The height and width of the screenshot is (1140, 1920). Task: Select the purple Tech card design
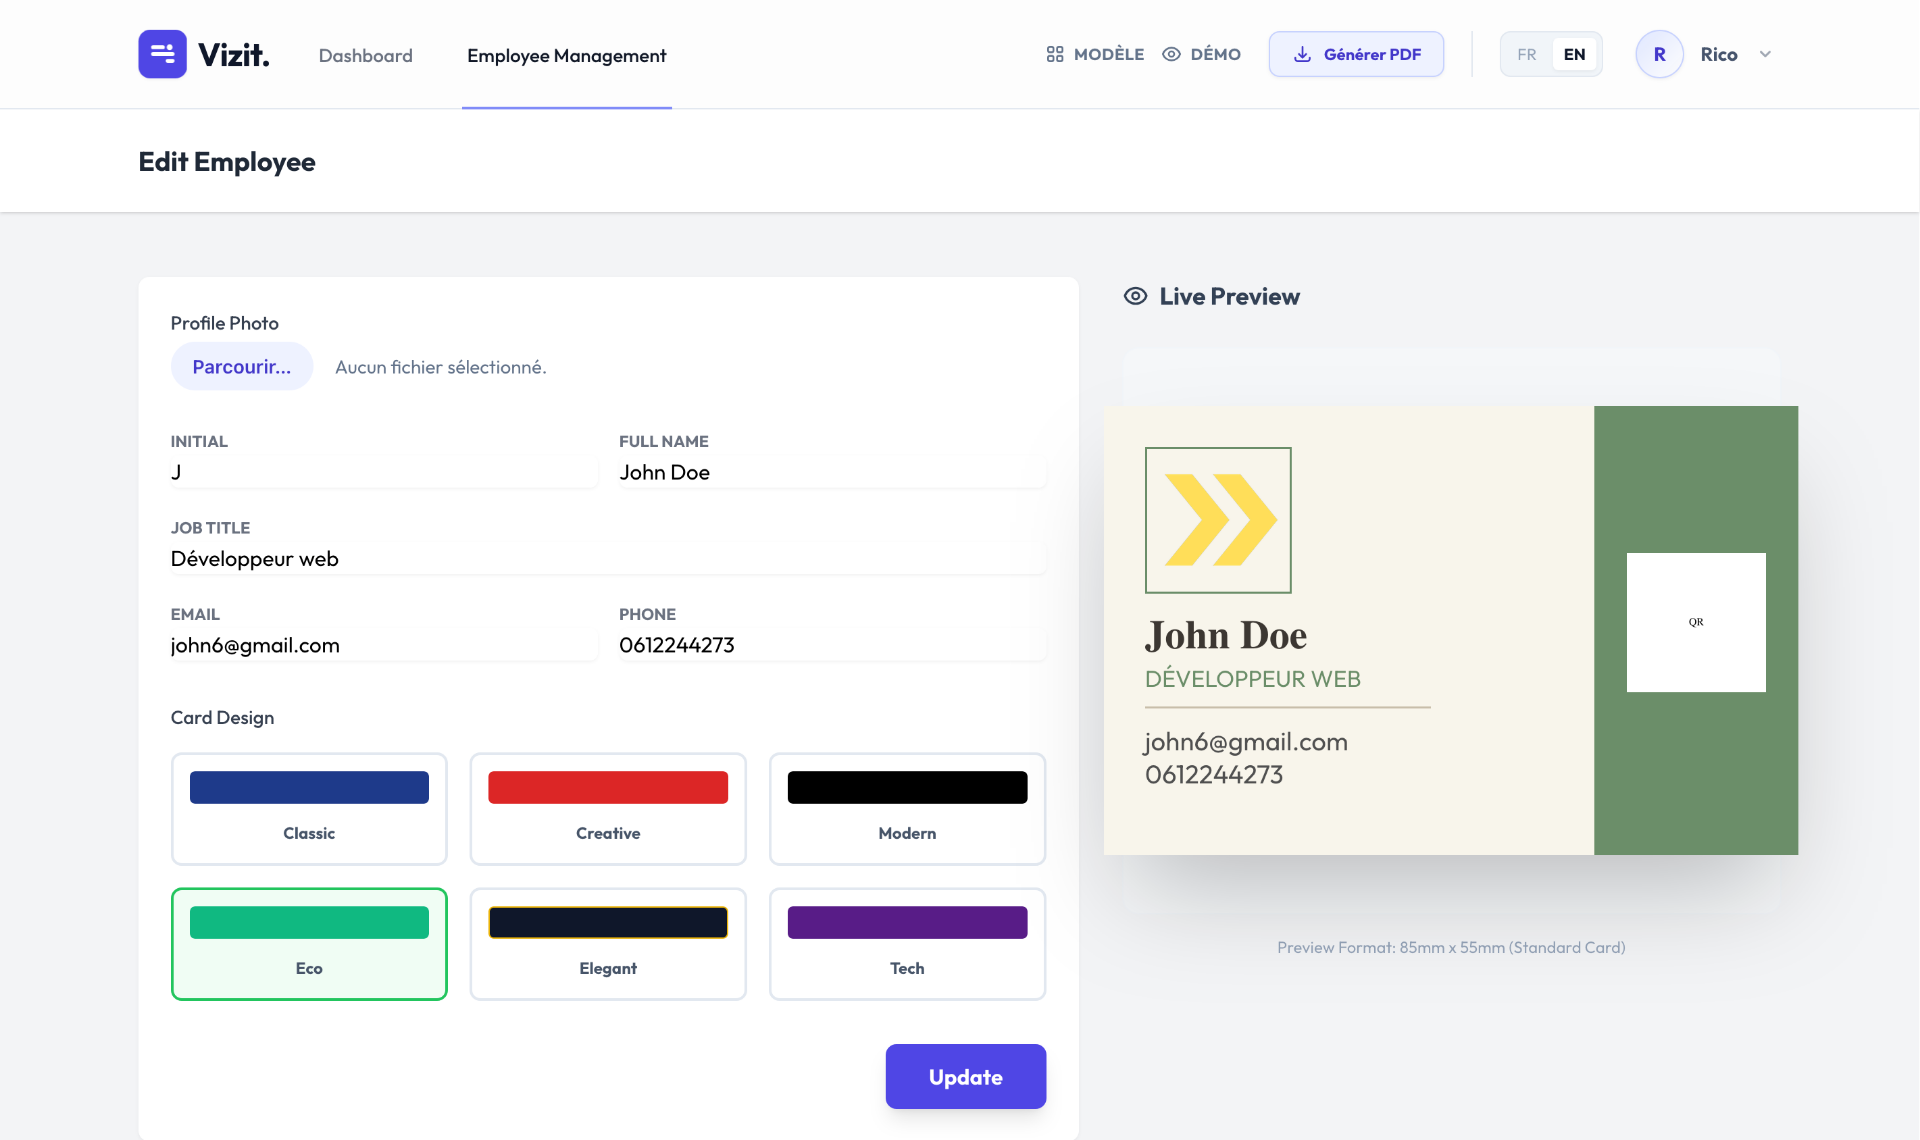click(907, 944)
